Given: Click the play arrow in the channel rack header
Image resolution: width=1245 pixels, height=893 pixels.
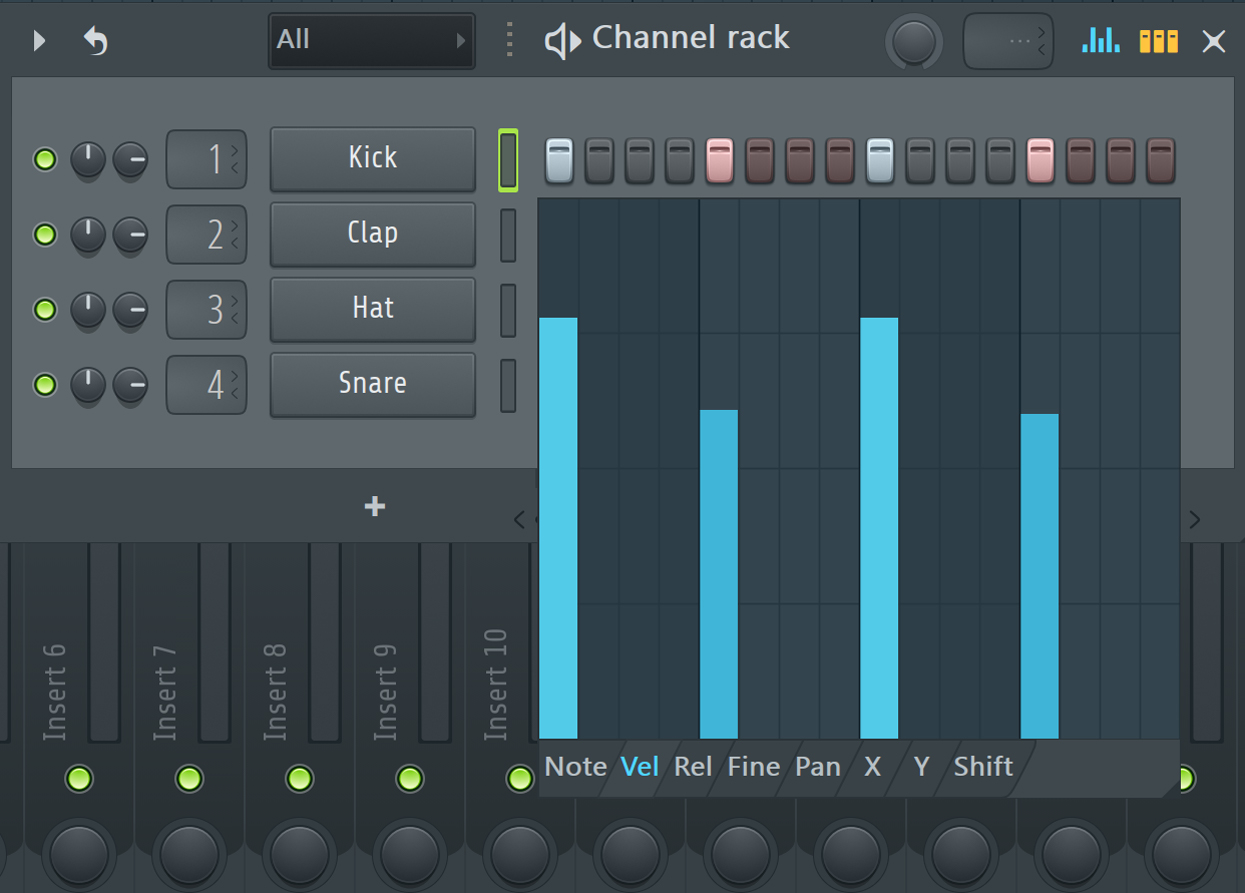Looking at the screenshot, I should (40, 40).
